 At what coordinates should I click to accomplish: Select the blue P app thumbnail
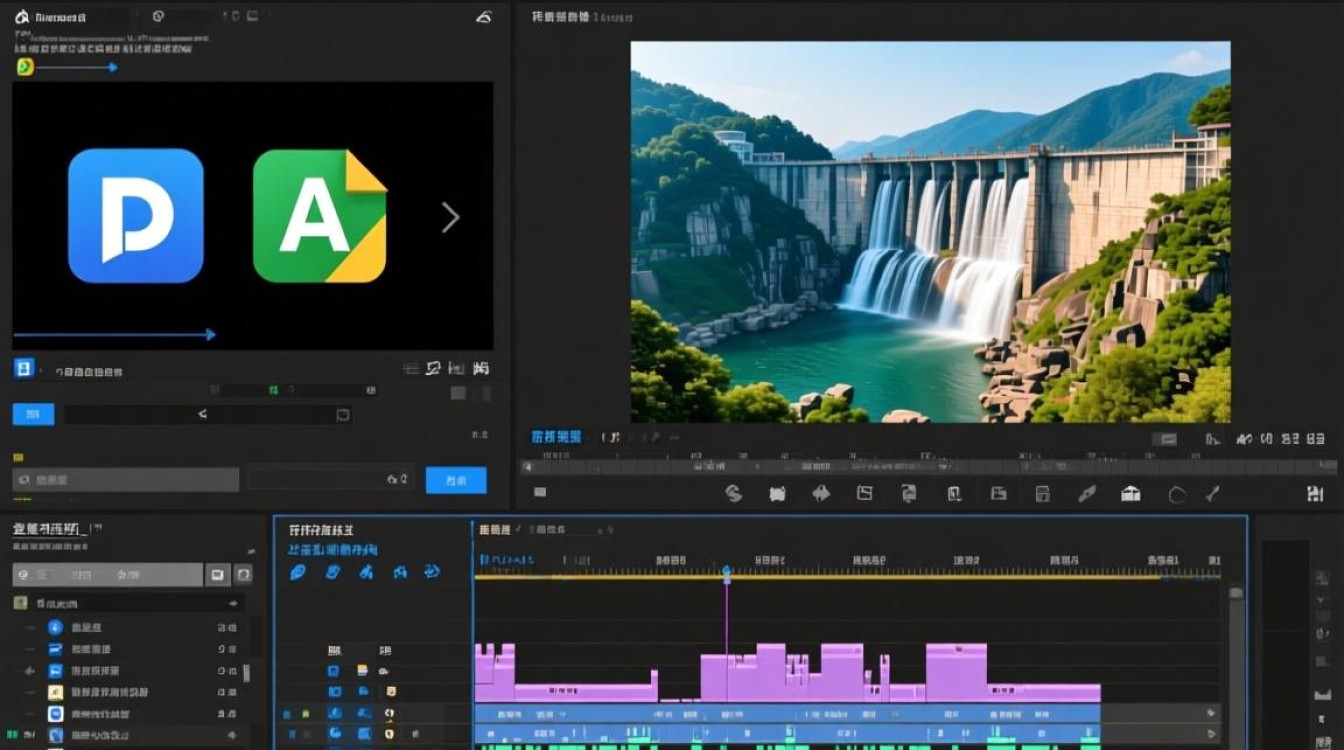(x=136, y=215)
